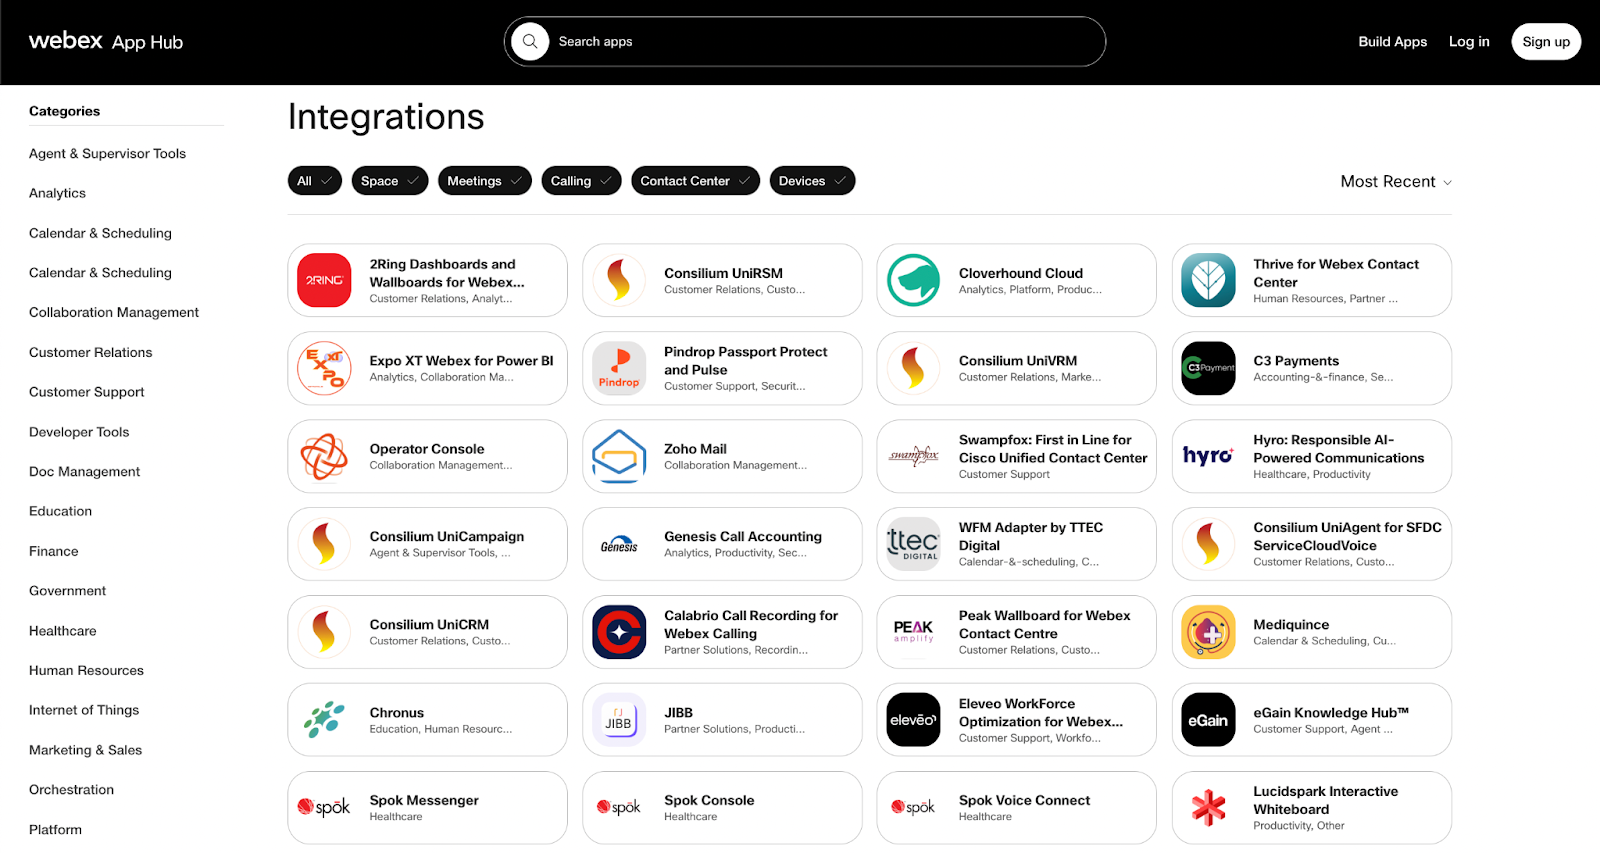Open the Chronus app logo
The width and height of the screenshot is (1600, 853).
[x=324, y=720]
